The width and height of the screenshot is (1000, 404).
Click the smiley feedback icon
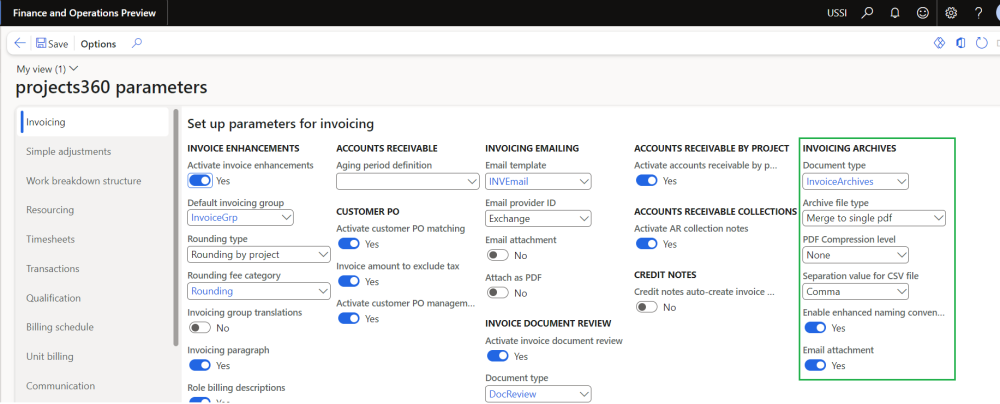pos(921,13)
